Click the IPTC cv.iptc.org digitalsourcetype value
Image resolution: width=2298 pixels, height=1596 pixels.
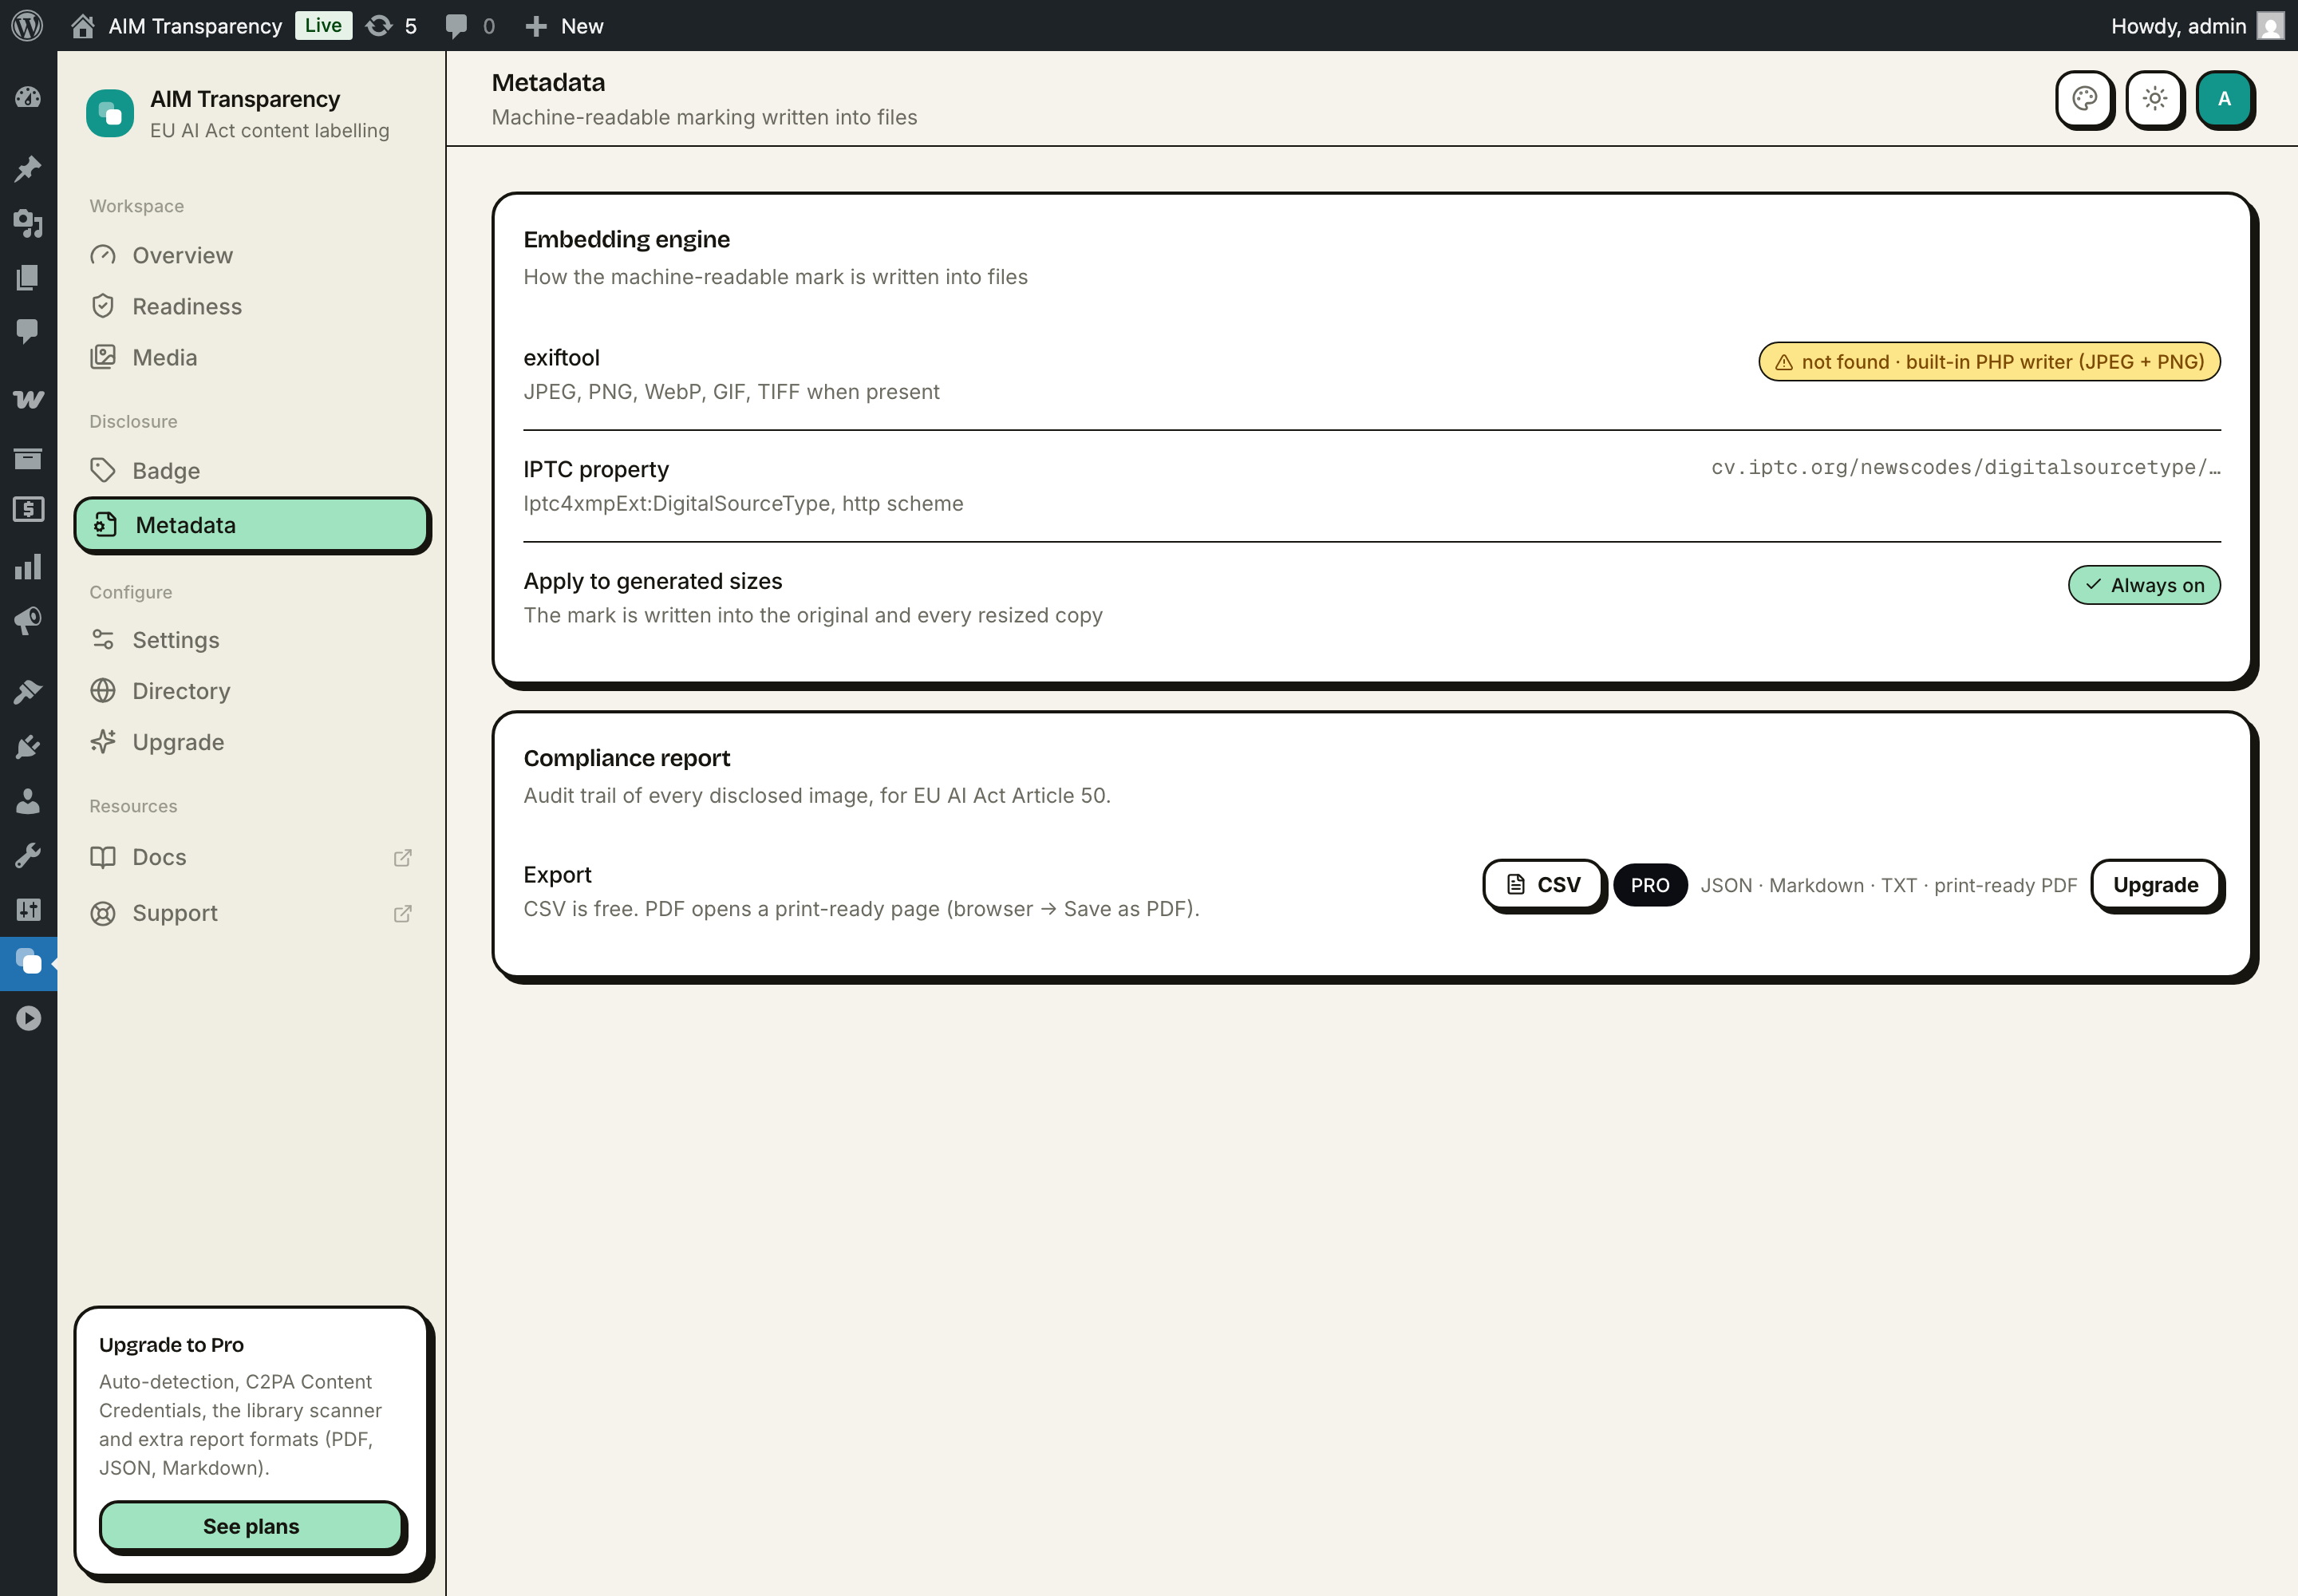pos(1965,467)
